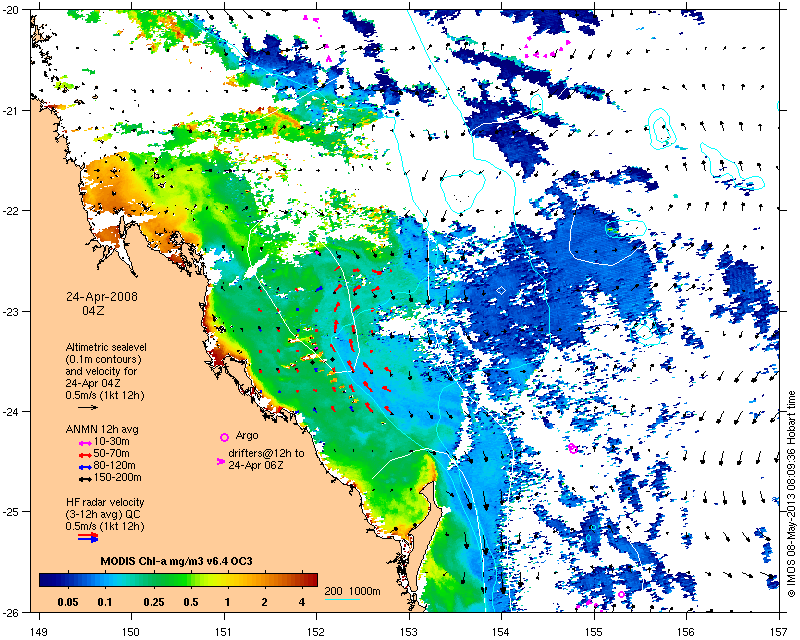The width and height of the screenshot is (800, 640).
Task: Click the Argo magenta circle legend symbol
Action: [224, 437]
